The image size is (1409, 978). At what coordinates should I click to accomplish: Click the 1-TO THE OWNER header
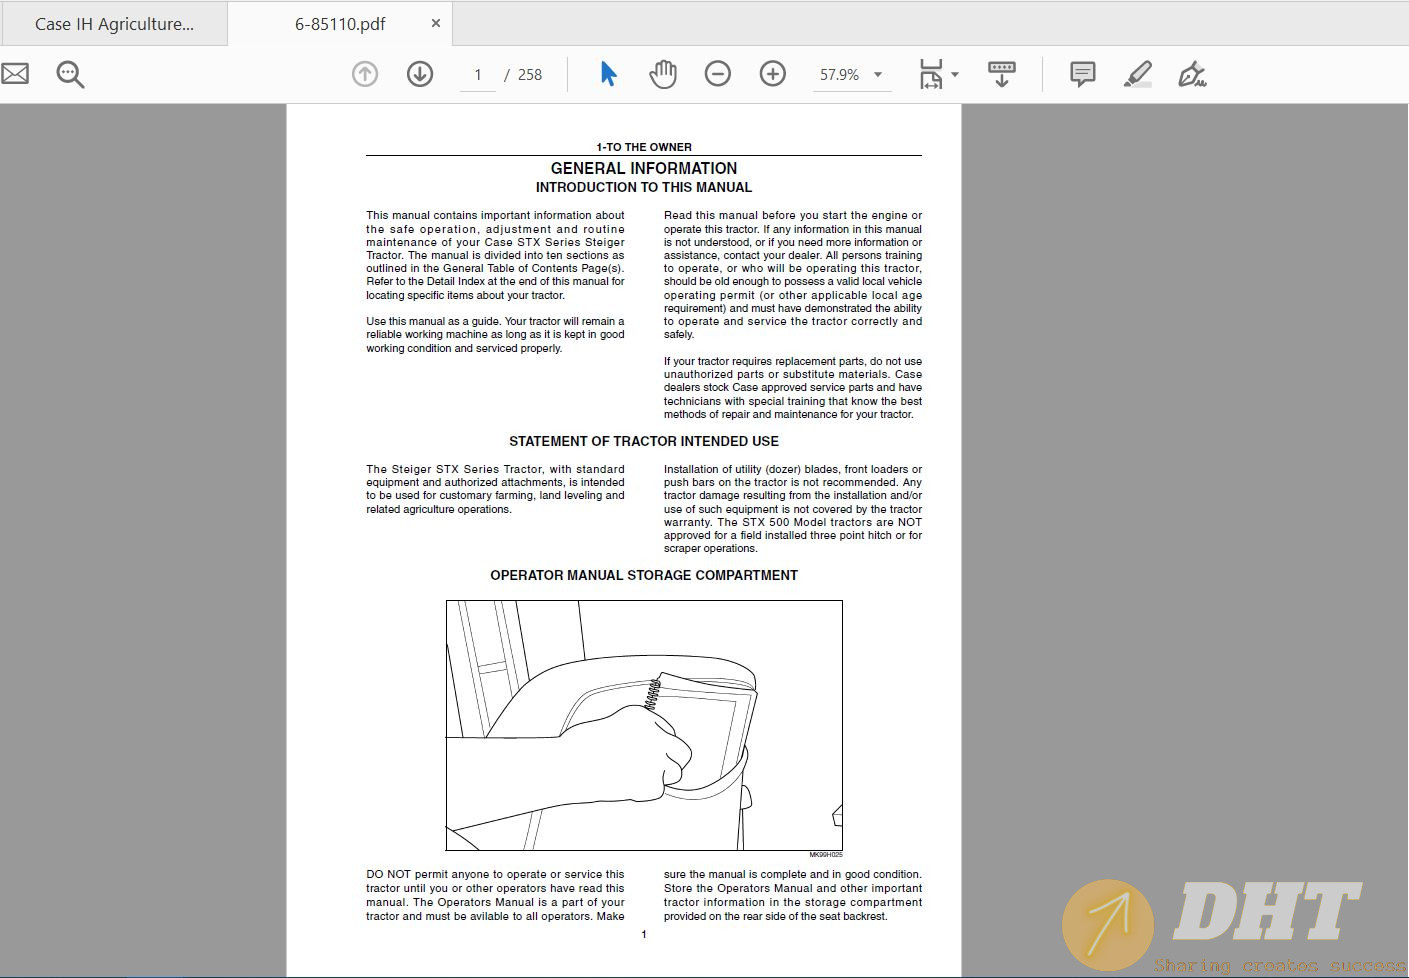[x=644, y=147]
